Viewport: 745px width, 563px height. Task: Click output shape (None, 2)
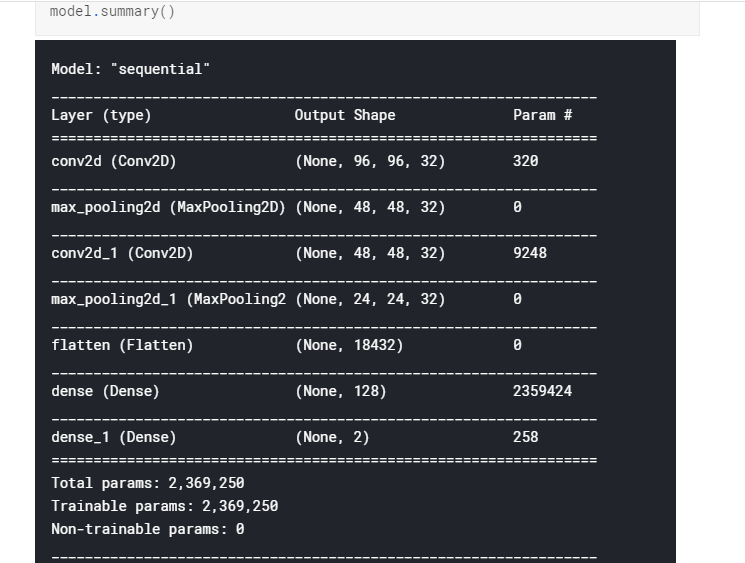coord(332,438)
